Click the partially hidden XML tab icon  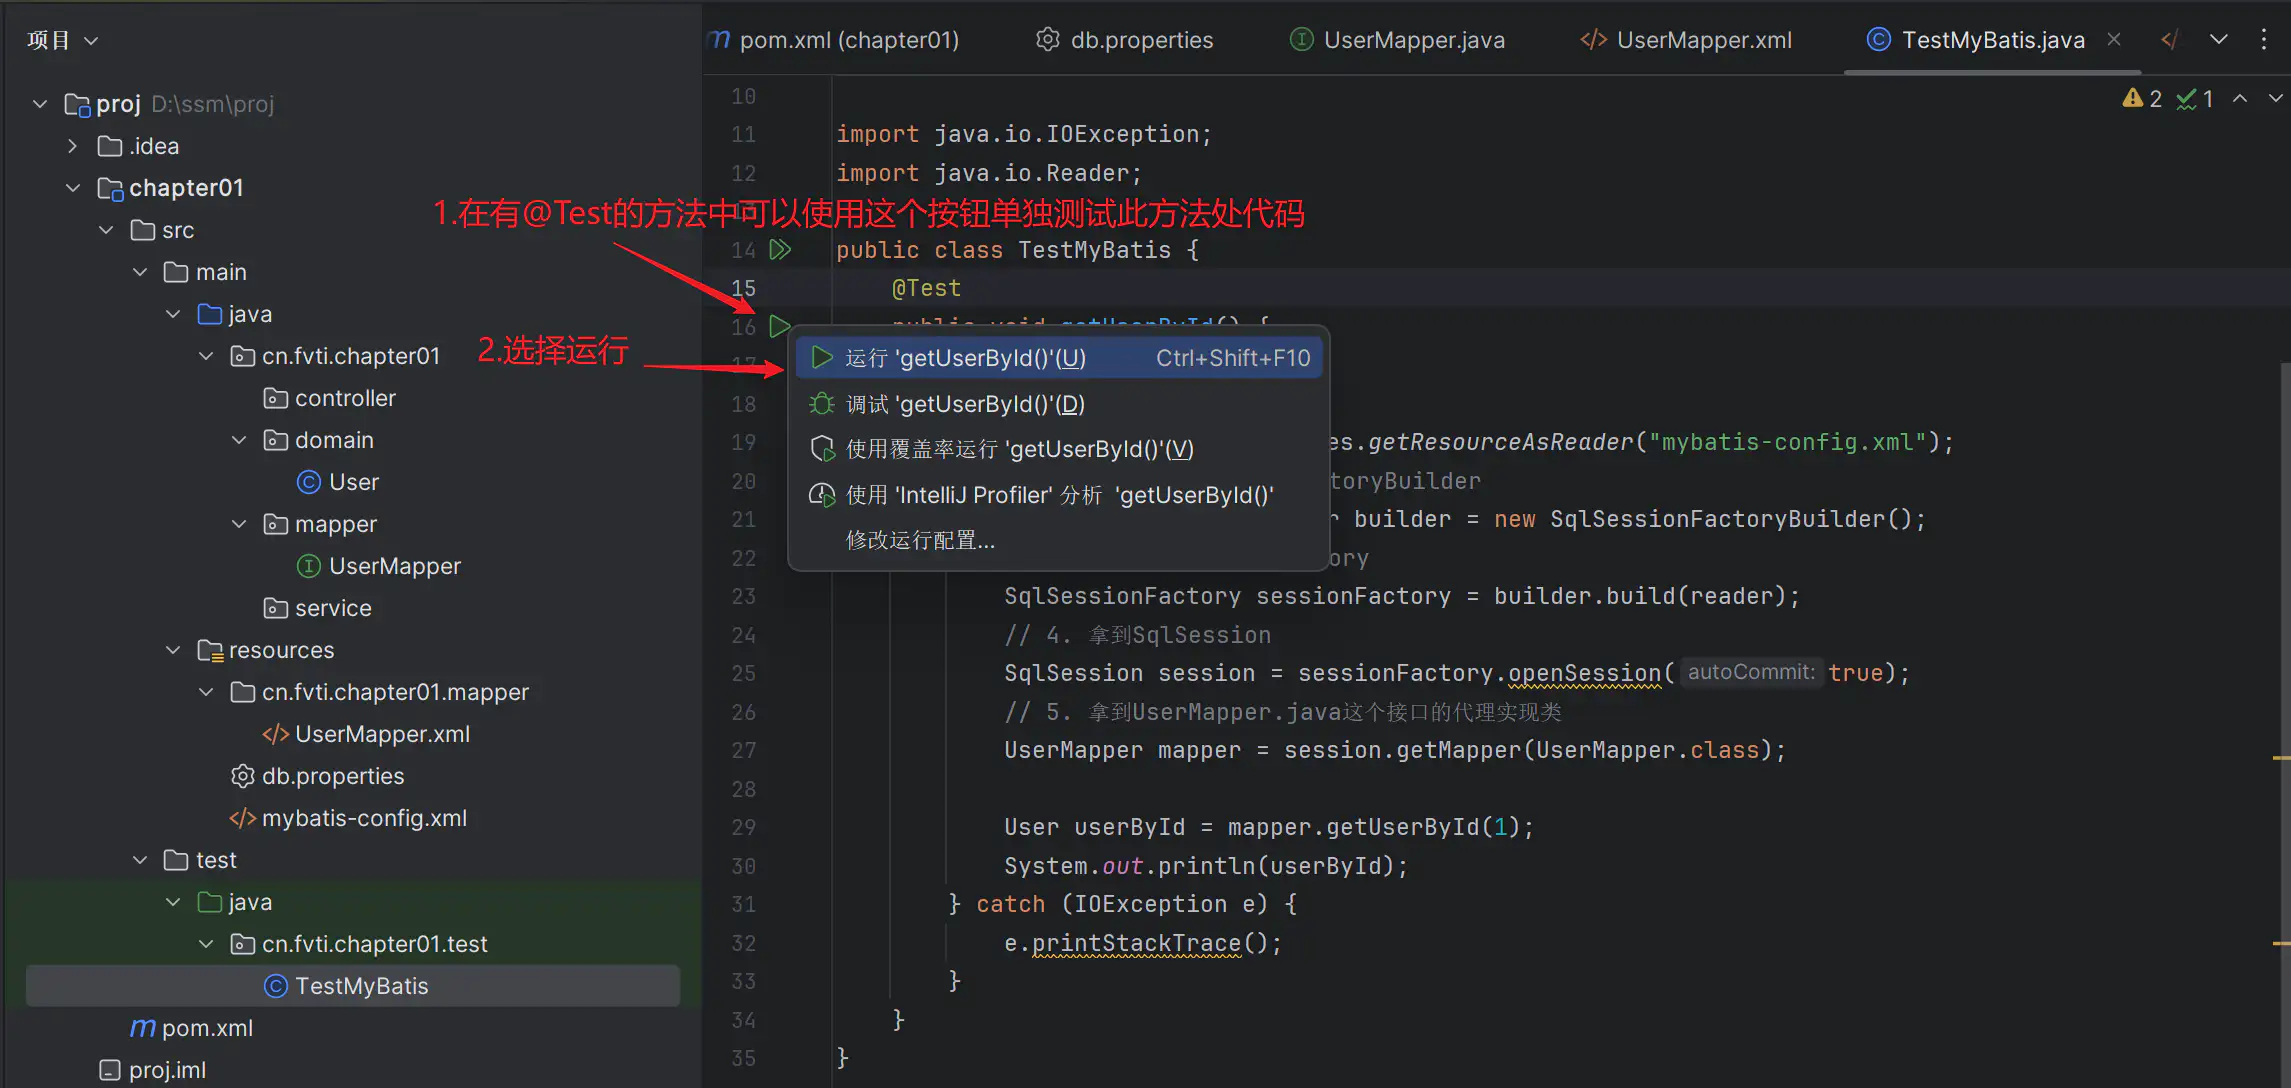point(2168,39)
